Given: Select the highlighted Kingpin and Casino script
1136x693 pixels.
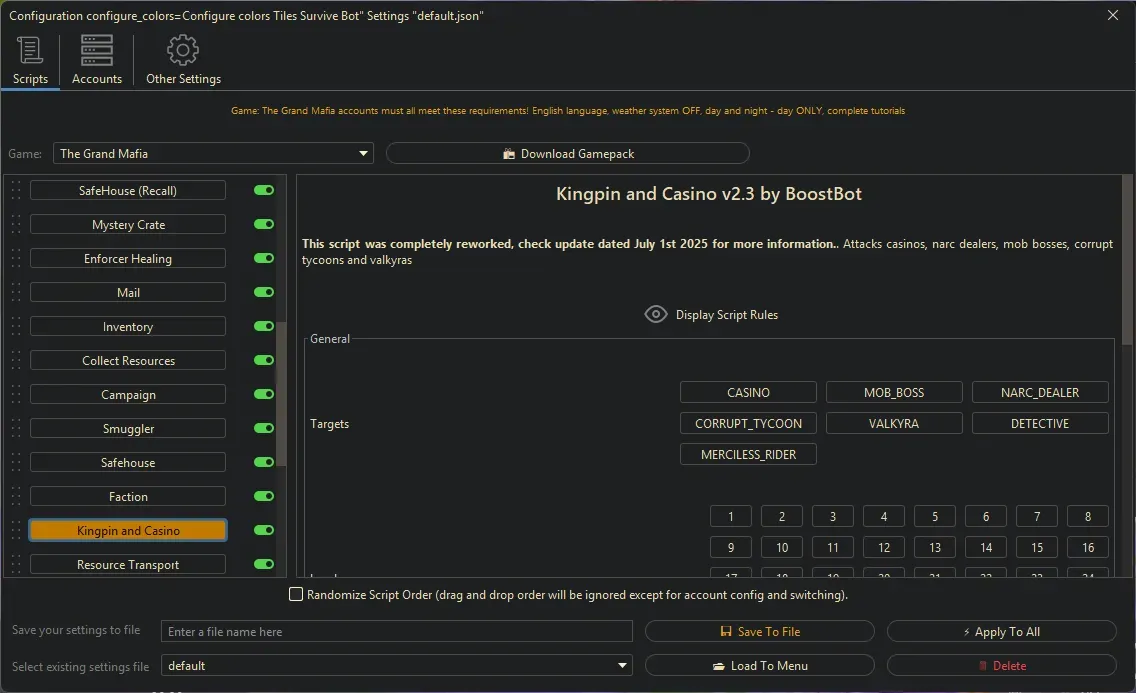Looking at the screenshot, I should coord(128,531).
